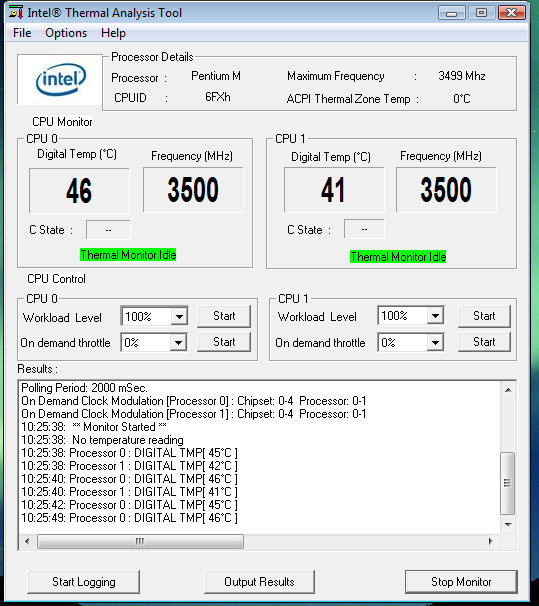Open the File menu

[22, 33]
